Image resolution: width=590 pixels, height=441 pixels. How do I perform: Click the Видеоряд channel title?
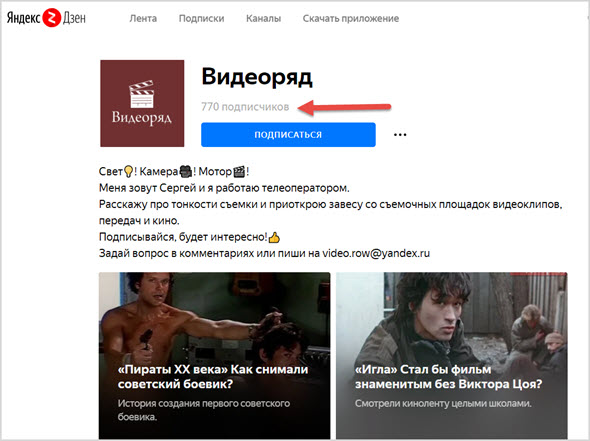click(x=257, y=77)
